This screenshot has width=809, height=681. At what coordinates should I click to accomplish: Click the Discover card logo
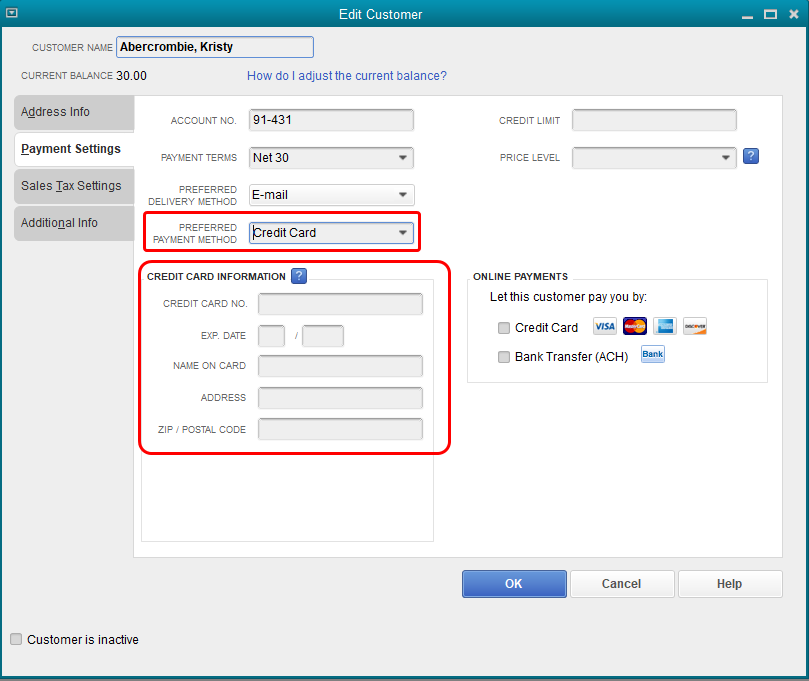click(x=695, y=326)
